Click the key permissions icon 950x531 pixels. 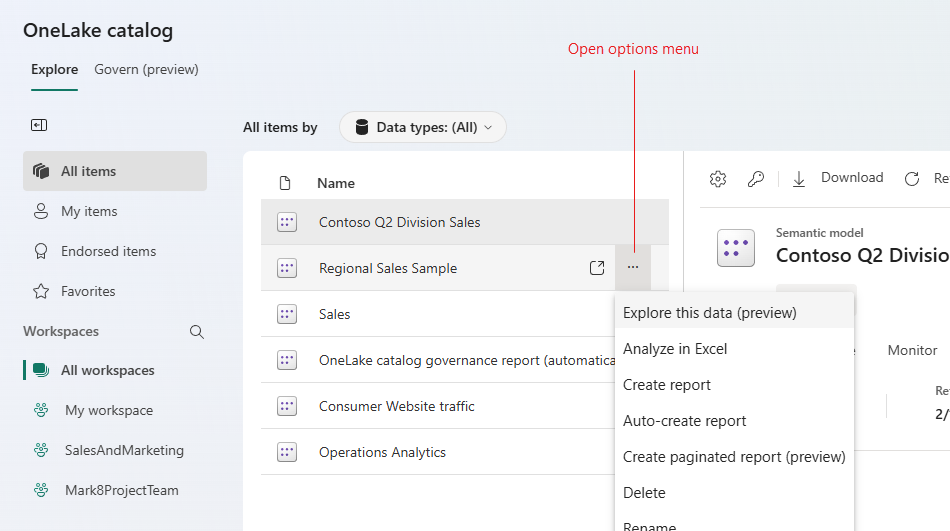tap(756, 179)
